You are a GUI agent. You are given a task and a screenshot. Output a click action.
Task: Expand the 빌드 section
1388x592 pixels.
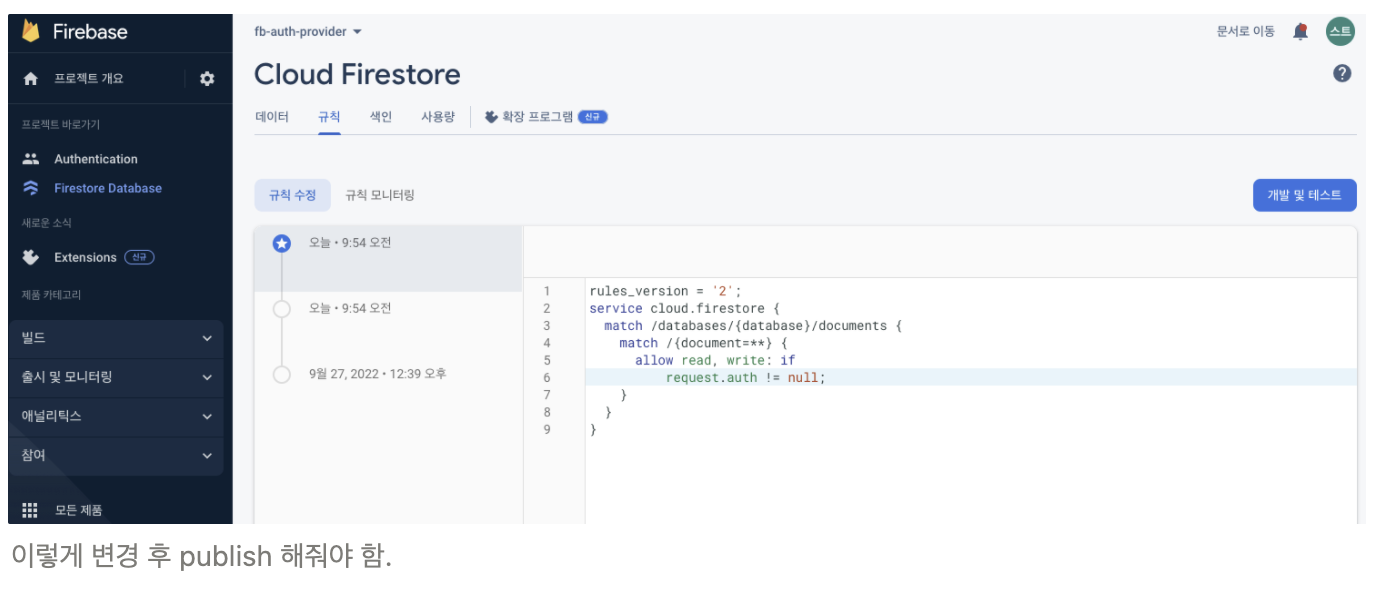110,338
